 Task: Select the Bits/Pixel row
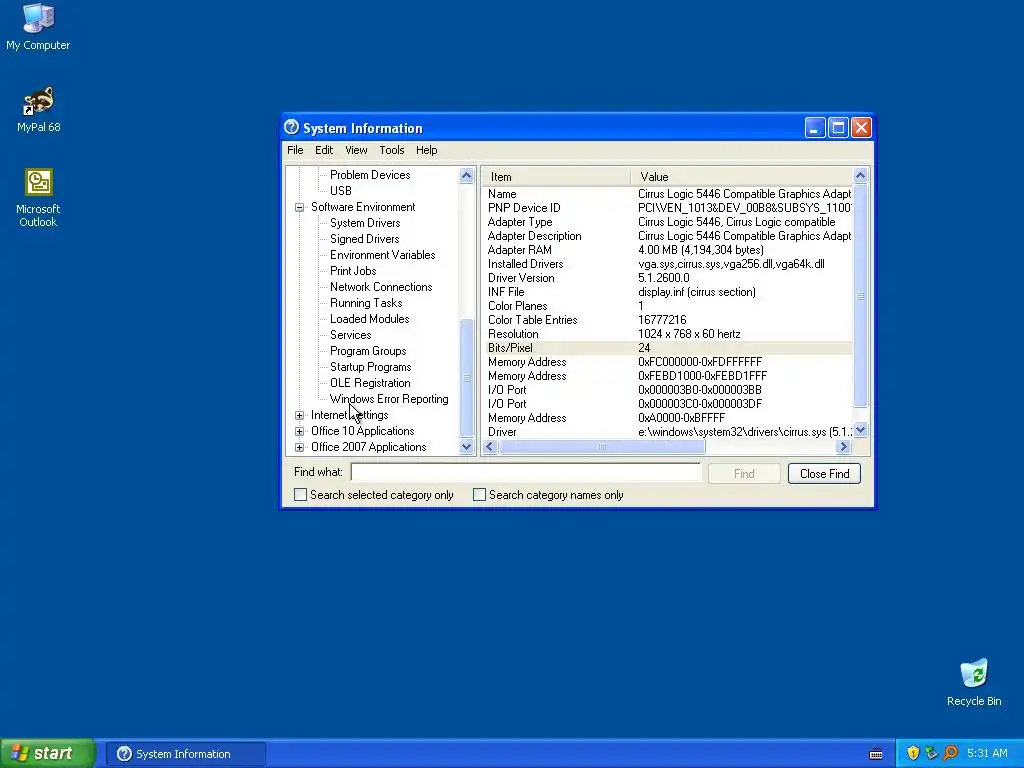[x=667, y=348]
